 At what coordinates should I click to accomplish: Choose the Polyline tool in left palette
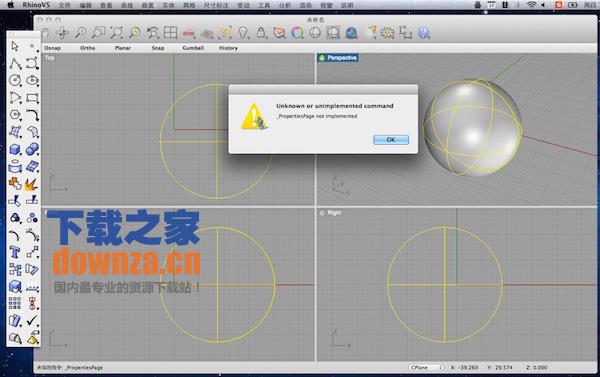(x=15, y=64)
